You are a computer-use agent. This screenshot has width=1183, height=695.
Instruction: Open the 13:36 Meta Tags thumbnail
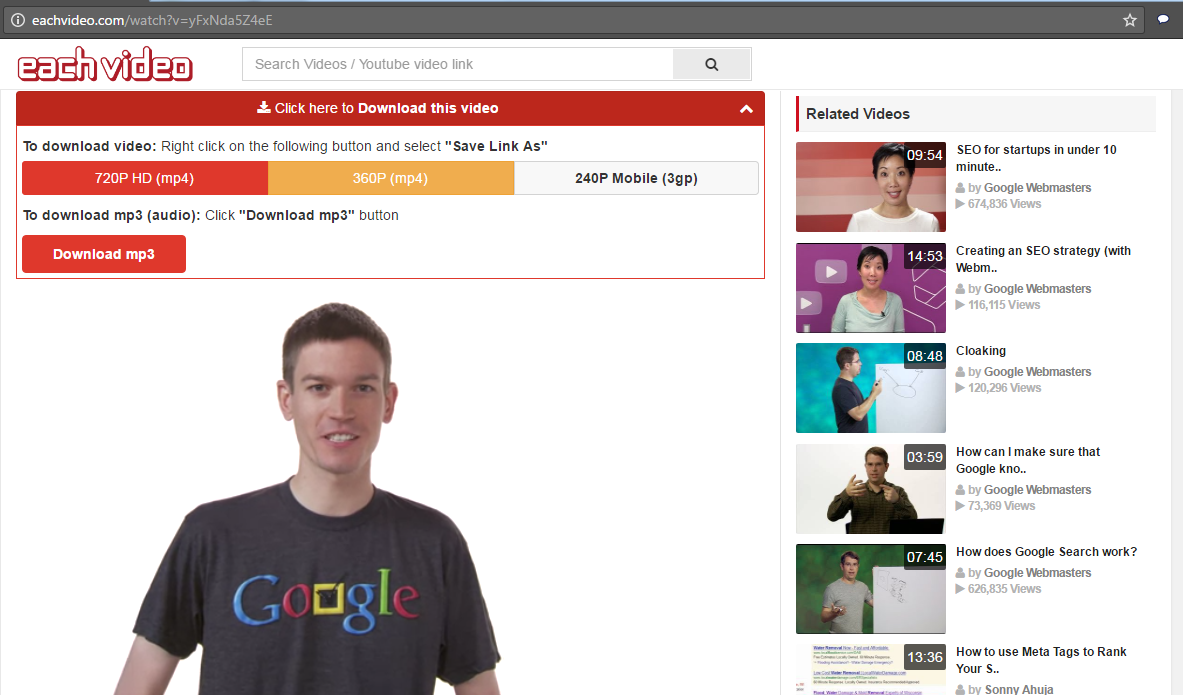pyautogui.click(x=871, y=669)
